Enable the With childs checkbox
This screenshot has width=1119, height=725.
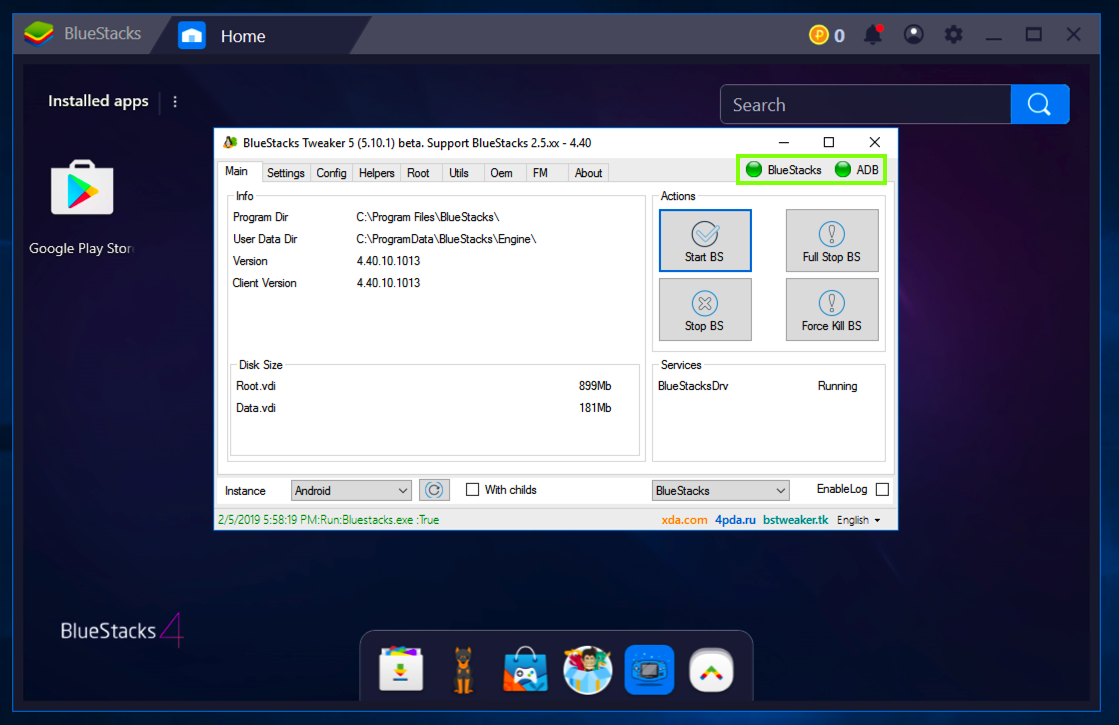(473, 490)
